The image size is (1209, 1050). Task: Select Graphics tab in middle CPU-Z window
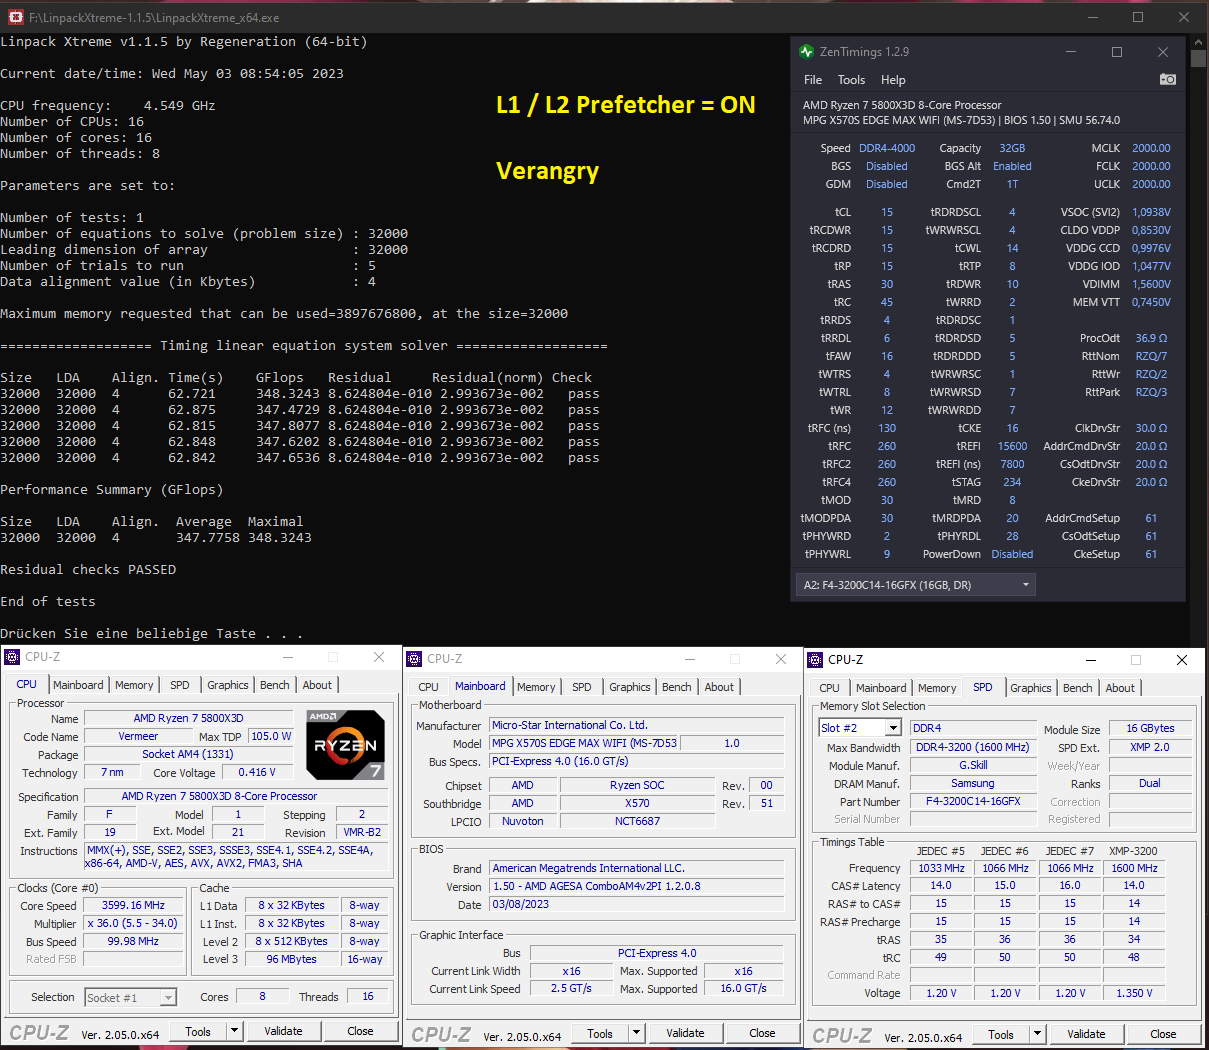pos(630,687)
